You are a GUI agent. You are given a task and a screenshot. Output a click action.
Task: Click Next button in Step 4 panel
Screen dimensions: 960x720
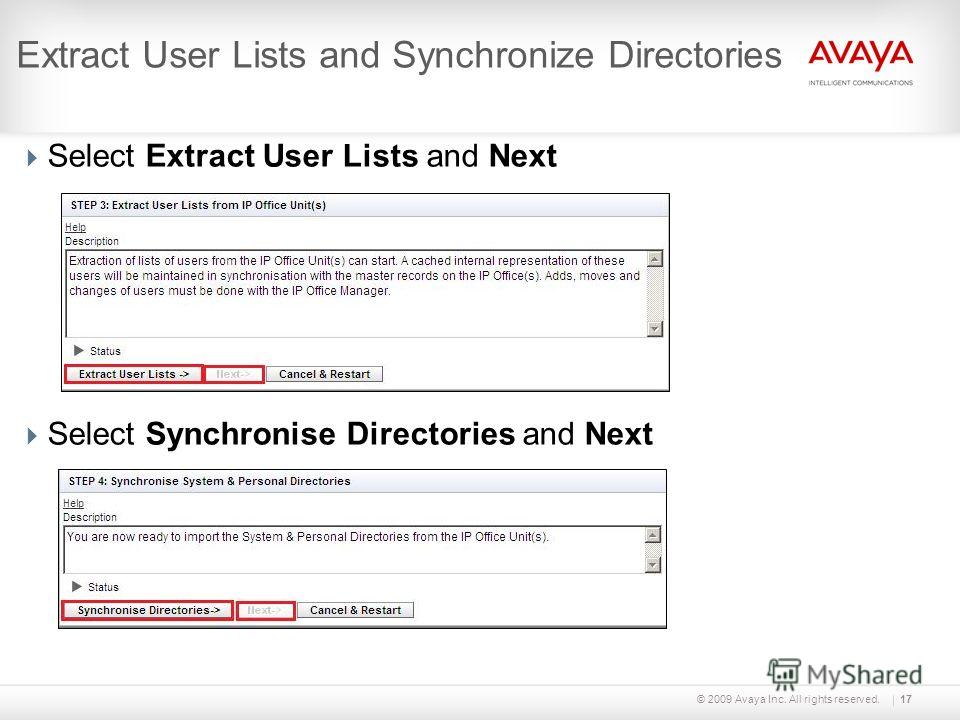coord(266,610)
